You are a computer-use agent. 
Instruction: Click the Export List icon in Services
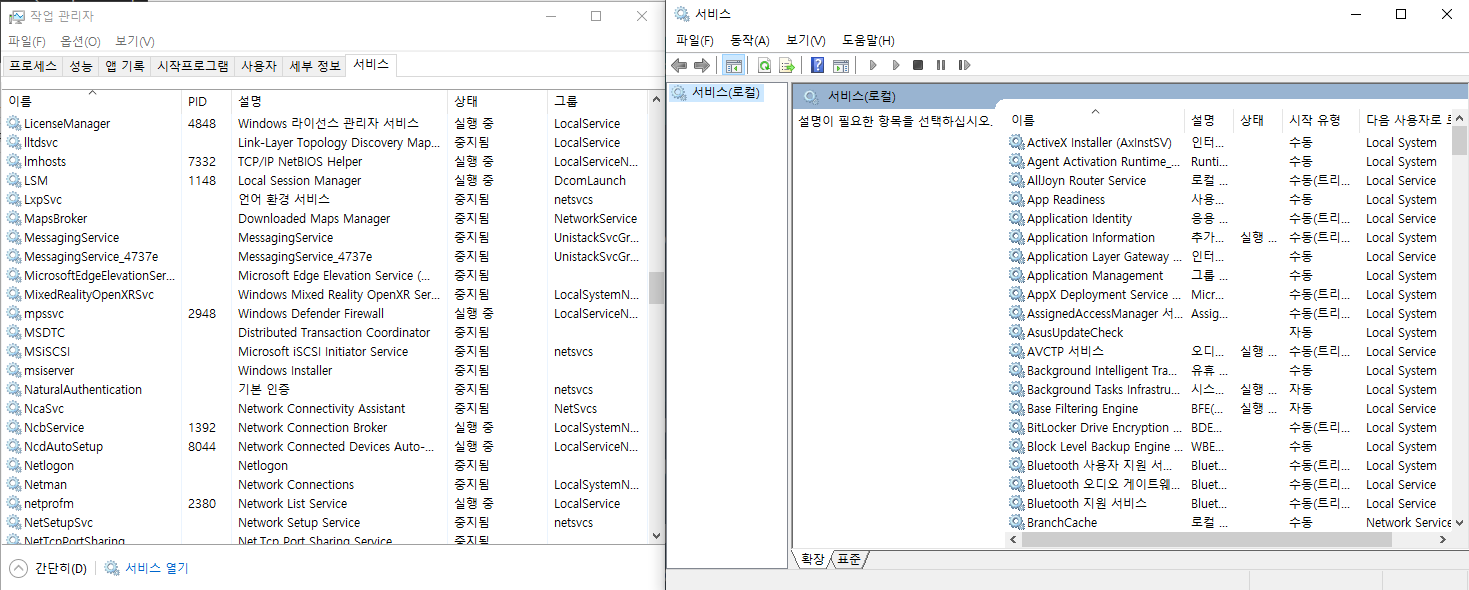click(x=786, y=65)
